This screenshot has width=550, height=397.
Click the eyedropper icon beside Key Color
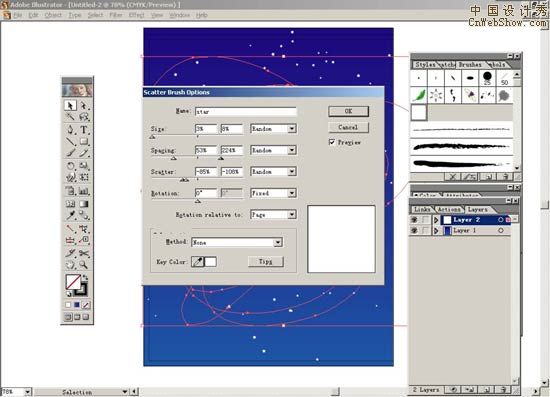click(197, 262)
